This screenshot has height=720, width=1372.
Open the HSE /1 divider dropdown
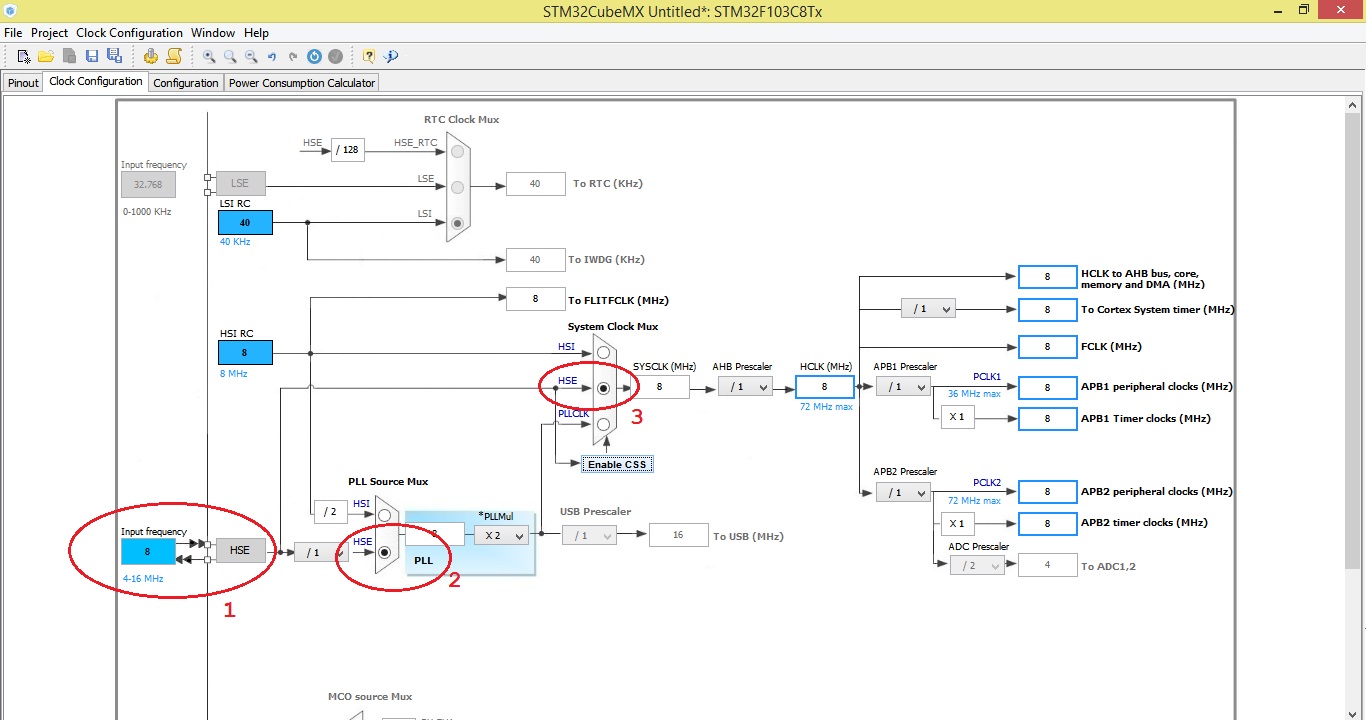point(321,552)
